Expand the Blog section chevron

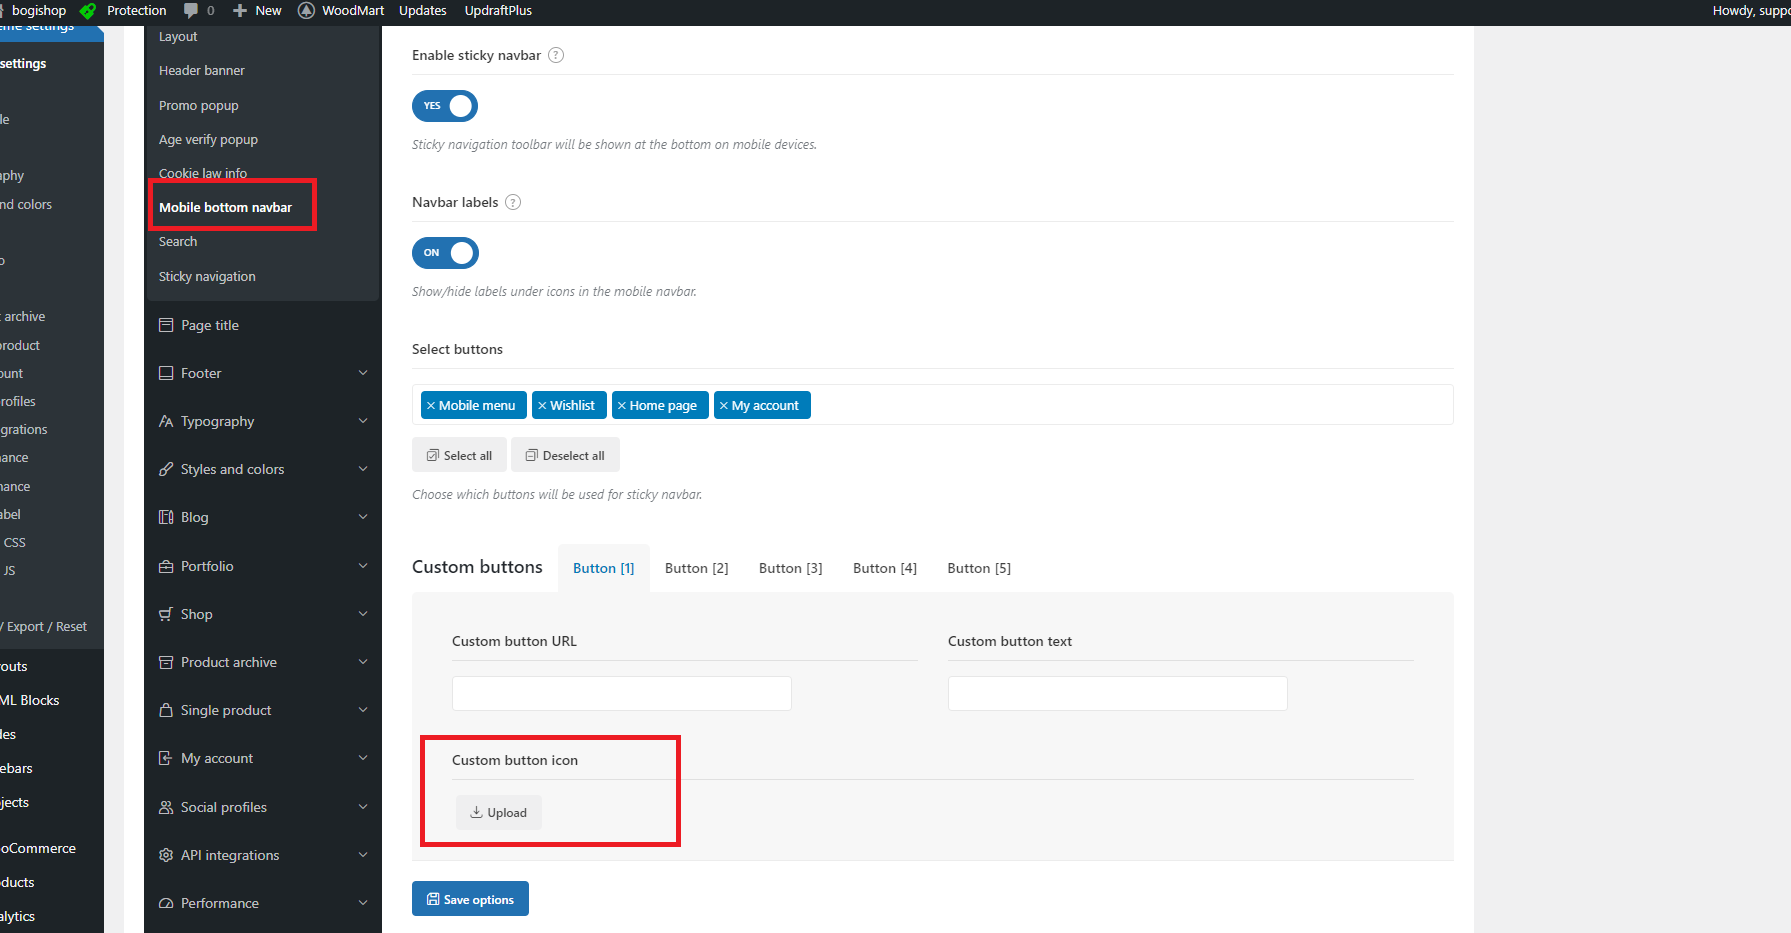363,517
